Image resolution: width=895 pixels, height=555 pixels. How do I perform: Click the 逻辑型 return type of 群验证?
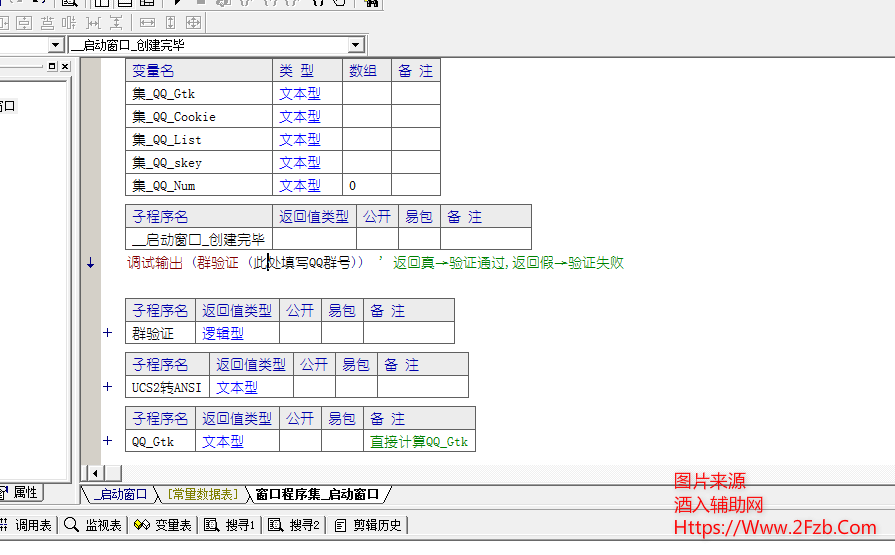(223, 334)
